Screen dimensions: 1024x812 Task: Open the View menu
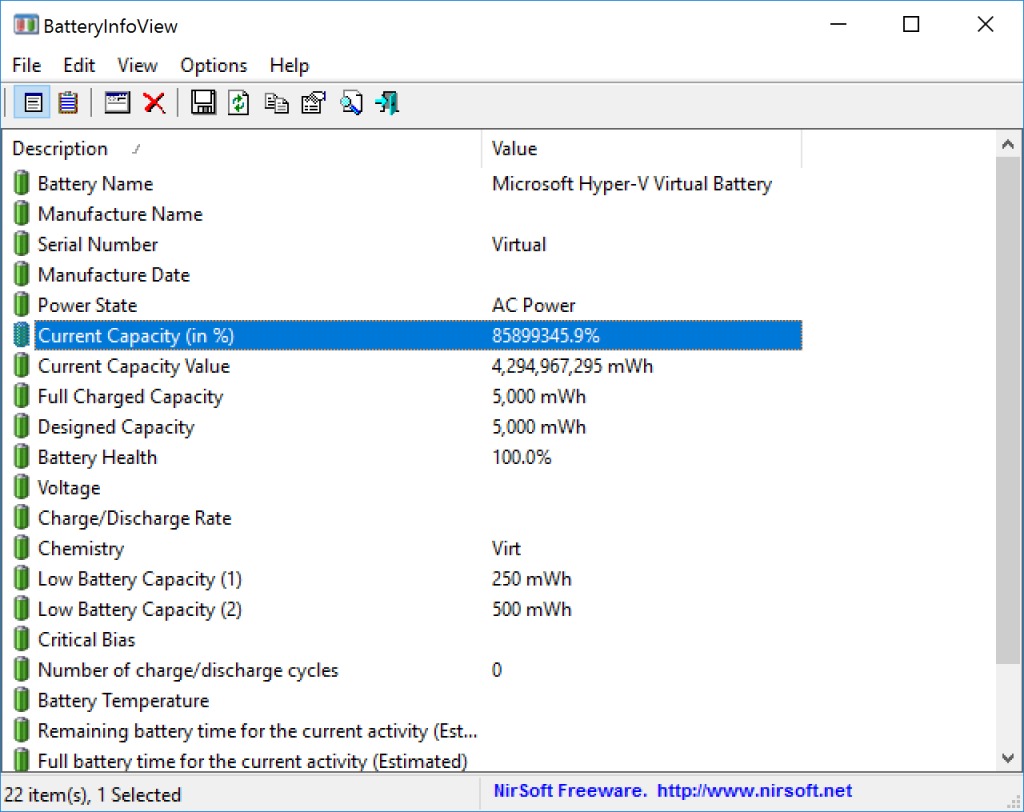tap(137, 65)
